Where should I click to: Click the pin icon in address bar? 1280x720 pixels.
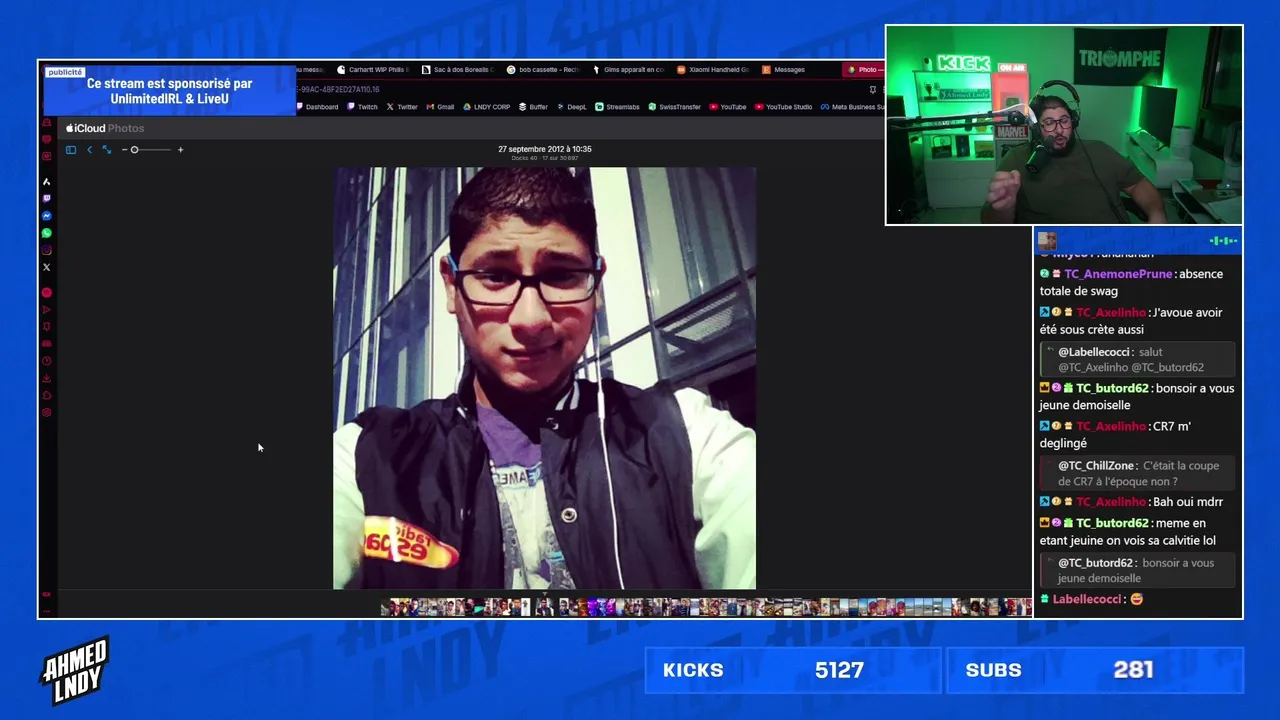tap(872, 89)
